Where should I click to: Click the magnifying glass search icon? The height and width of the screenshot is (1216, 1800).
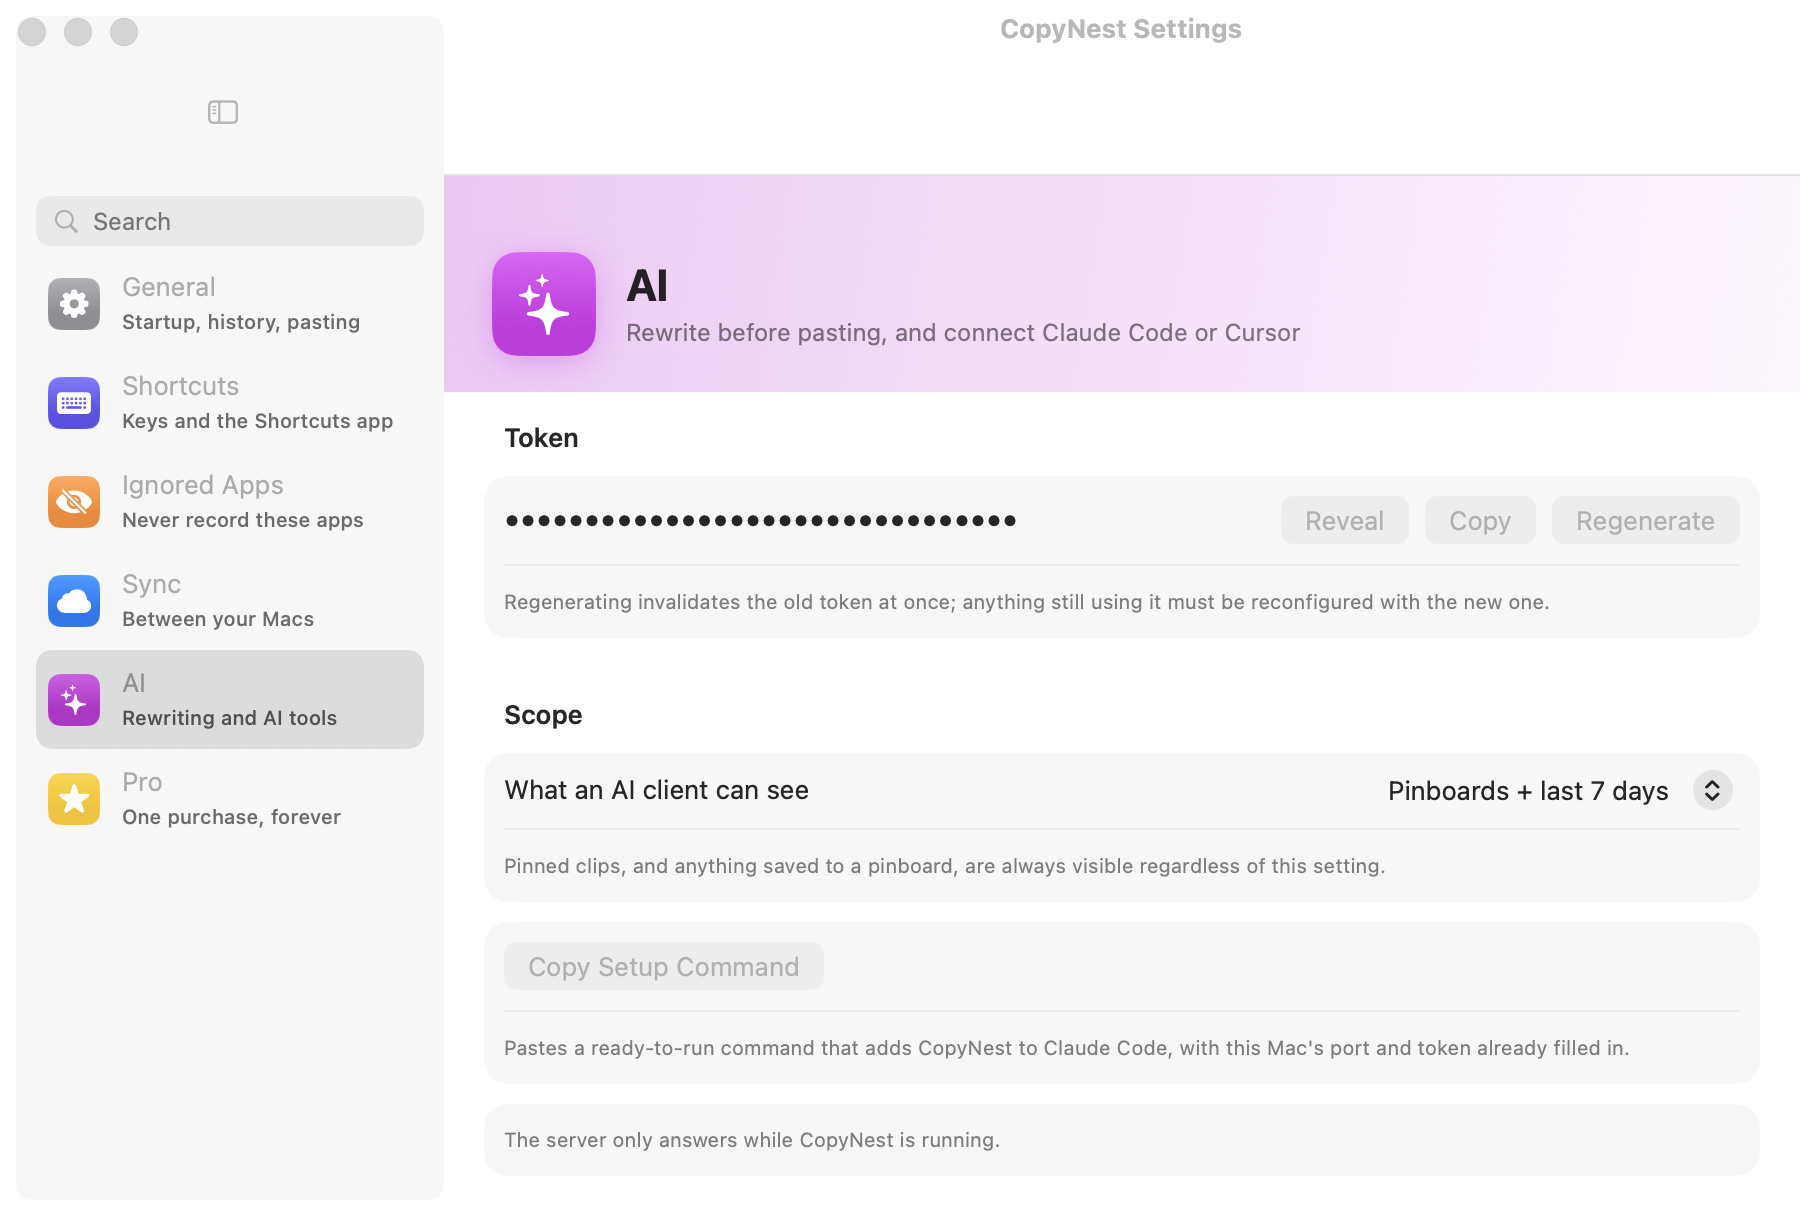(66, 221)
